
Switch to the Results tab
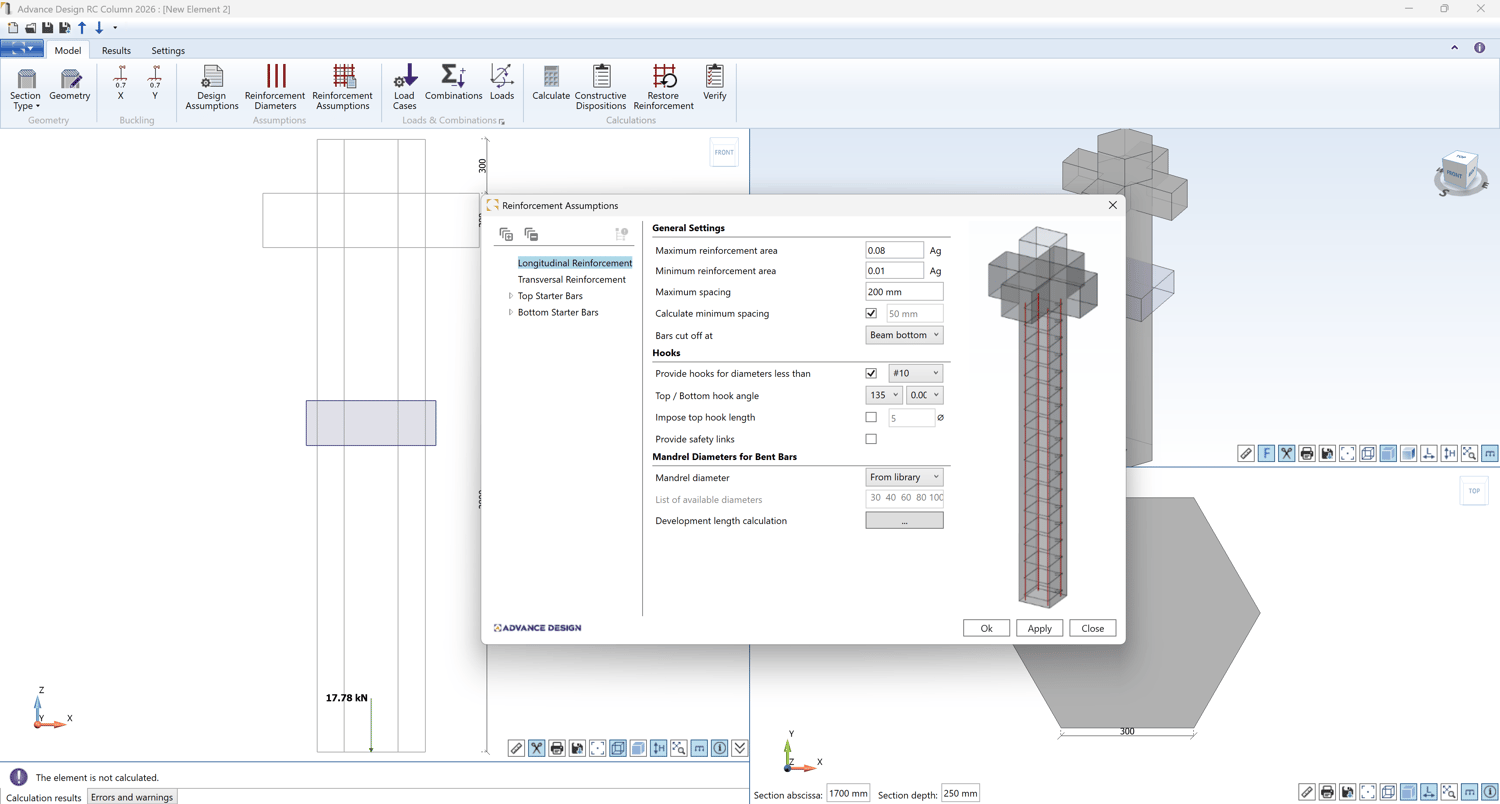tap(116, 50)
